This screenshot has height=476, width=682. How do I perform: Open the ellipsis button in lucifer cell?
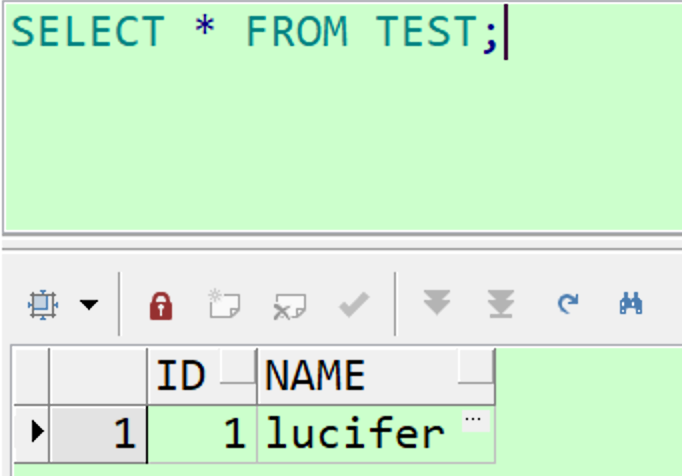coord(473,420)
